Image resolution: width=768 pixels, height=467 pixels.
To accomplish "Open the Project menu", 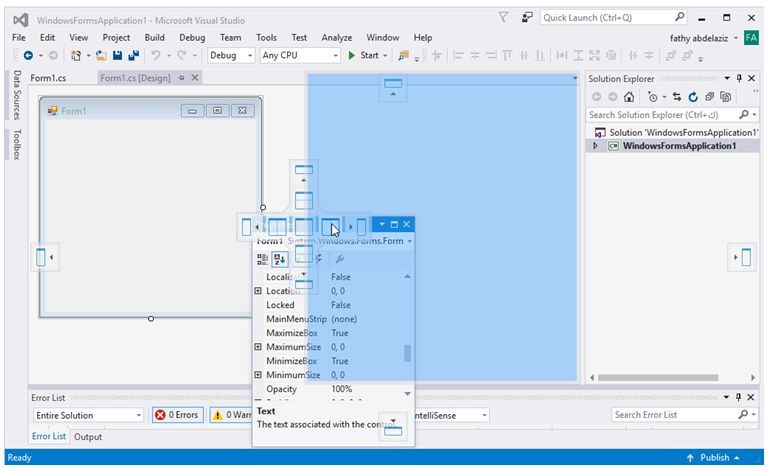I will pyautogui.click(x=116, y=38).
